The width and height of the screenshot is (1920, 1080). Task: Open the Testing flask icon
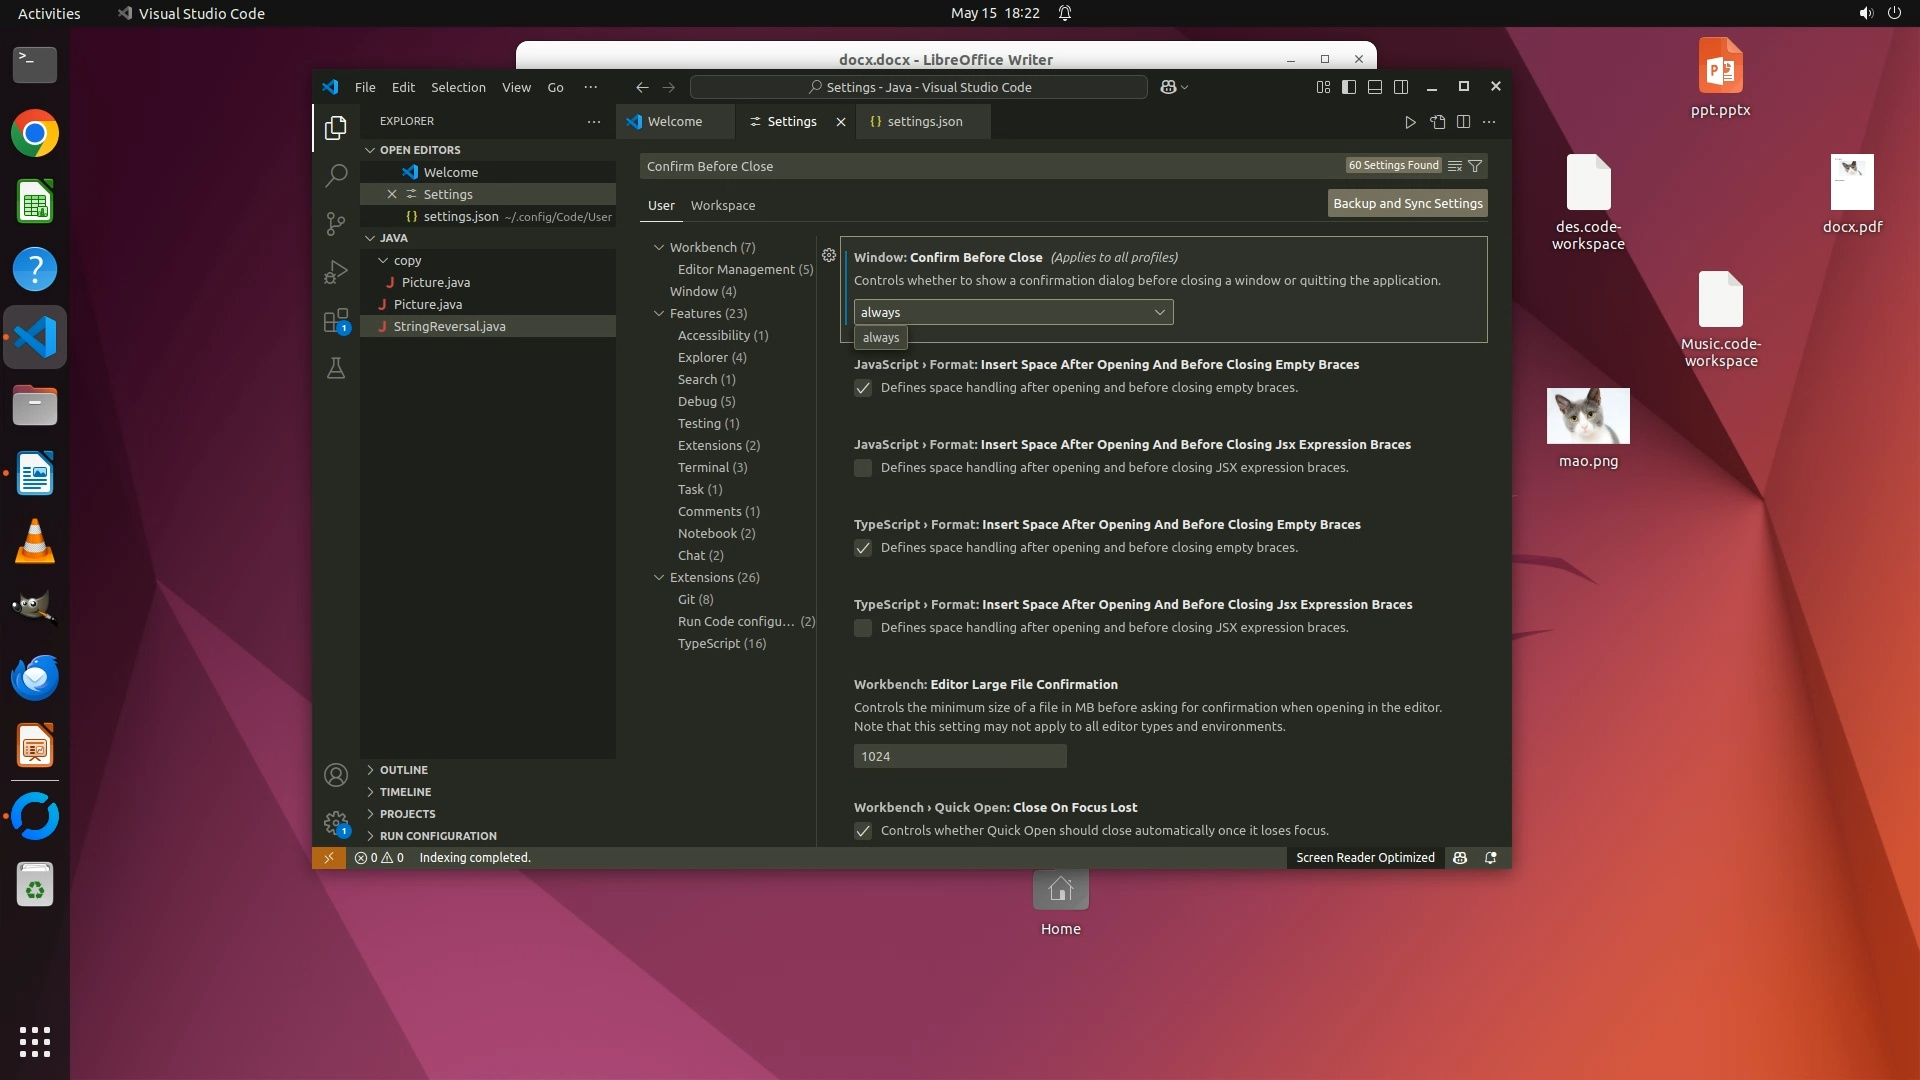click(x=336, y=369)
